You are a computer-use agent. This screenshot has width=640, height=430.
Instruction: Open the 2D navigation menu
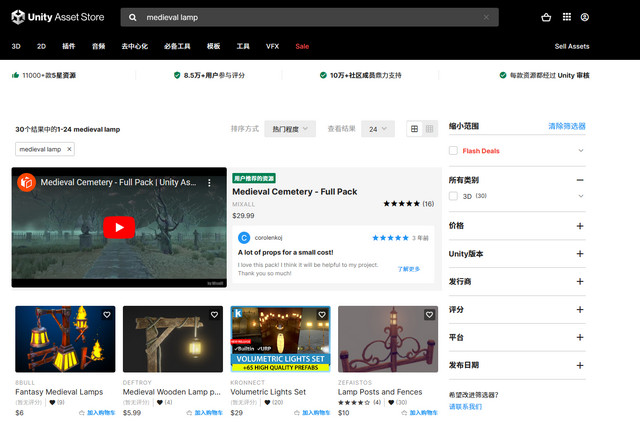[41, 47]
